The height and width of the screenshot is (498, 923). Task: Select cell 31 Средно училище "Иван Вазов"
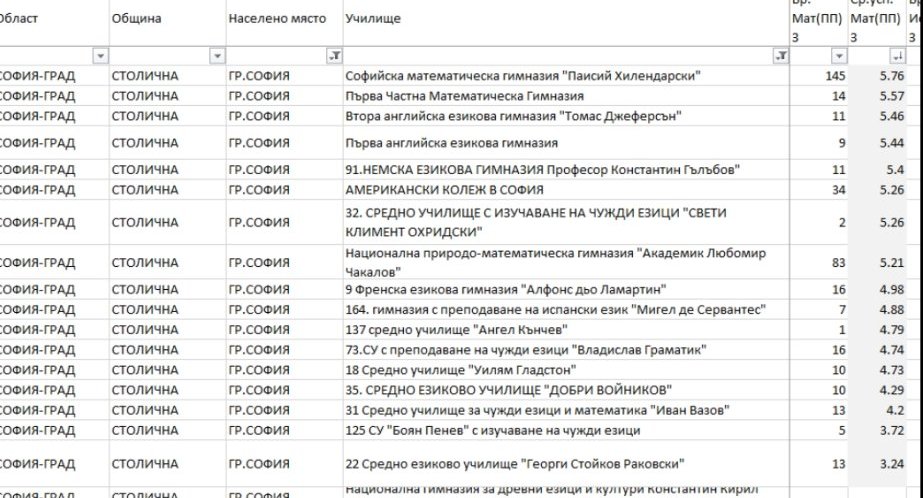[566, 410]
